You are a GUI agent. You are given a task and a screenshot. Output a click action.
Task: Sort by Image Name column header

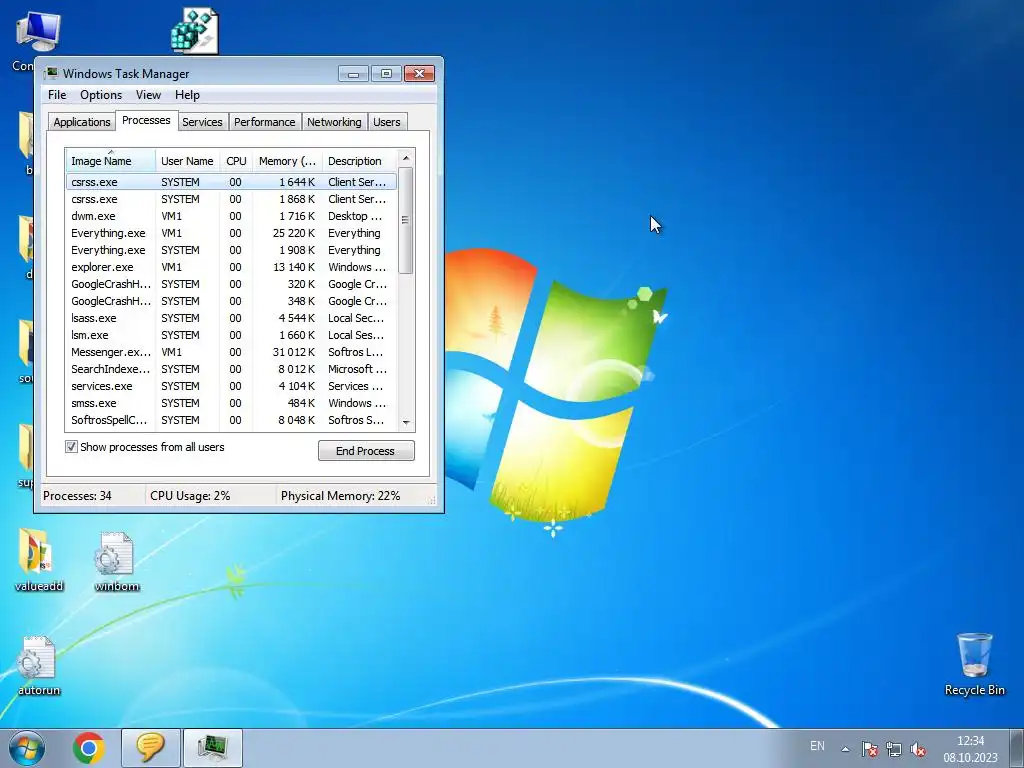pyautogui.click(x=110, y=161)
